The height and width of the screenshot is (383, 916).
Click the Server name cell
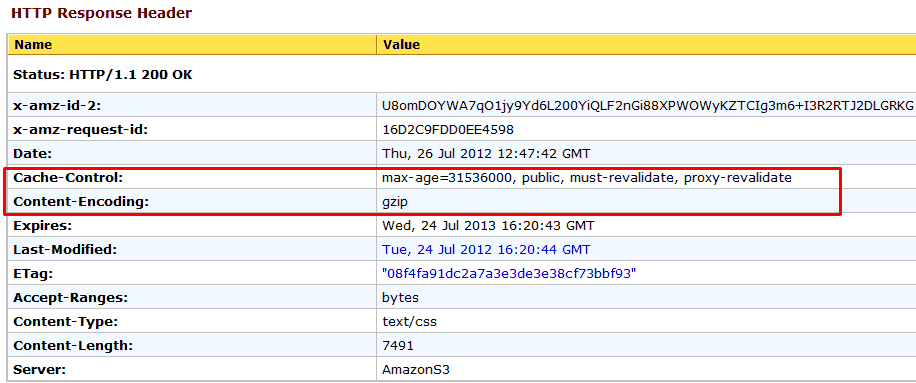coord(193,370)
